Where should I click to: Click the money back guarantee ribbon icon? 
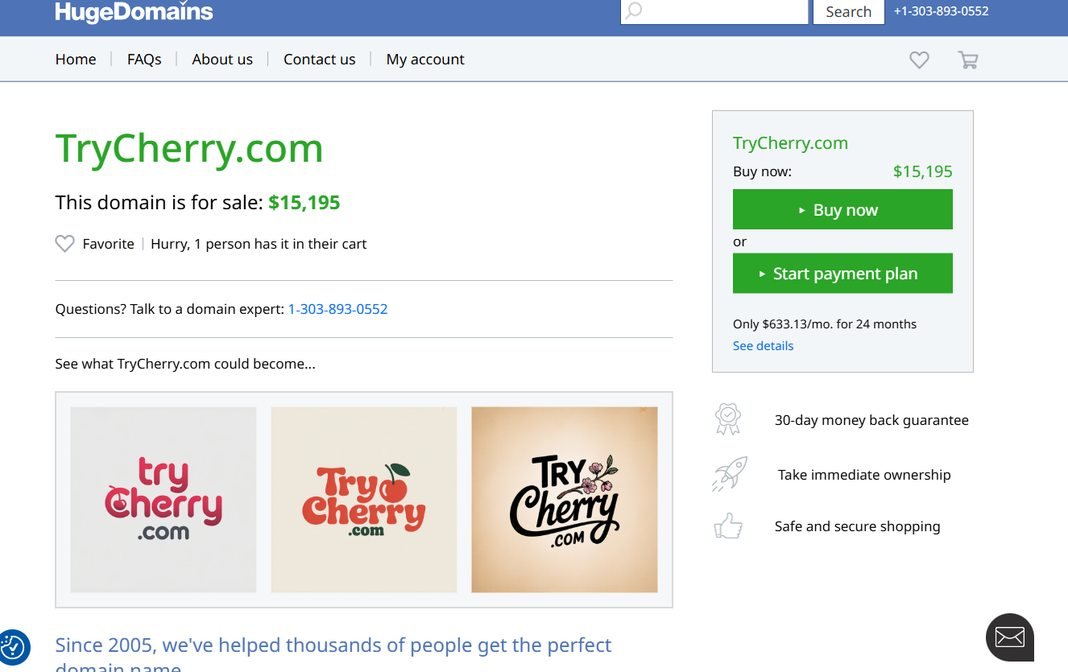click(x=727, y=419)
